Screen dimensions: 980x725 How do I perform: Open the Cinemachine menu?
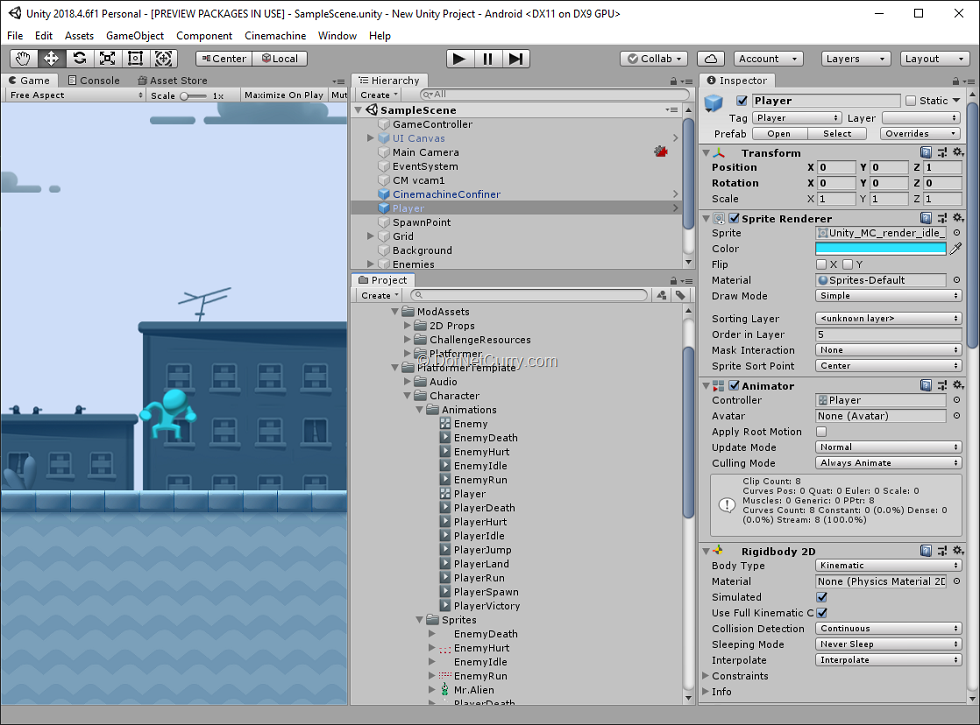click(275, 36)
